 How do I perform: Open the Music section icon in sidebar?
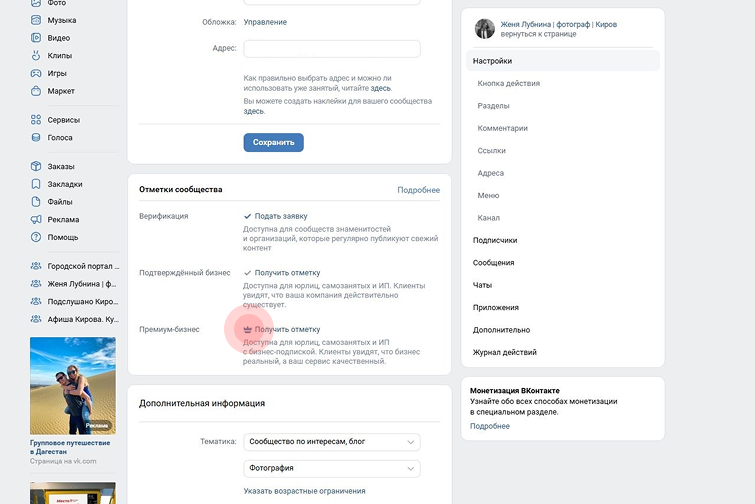click(36, 20)
